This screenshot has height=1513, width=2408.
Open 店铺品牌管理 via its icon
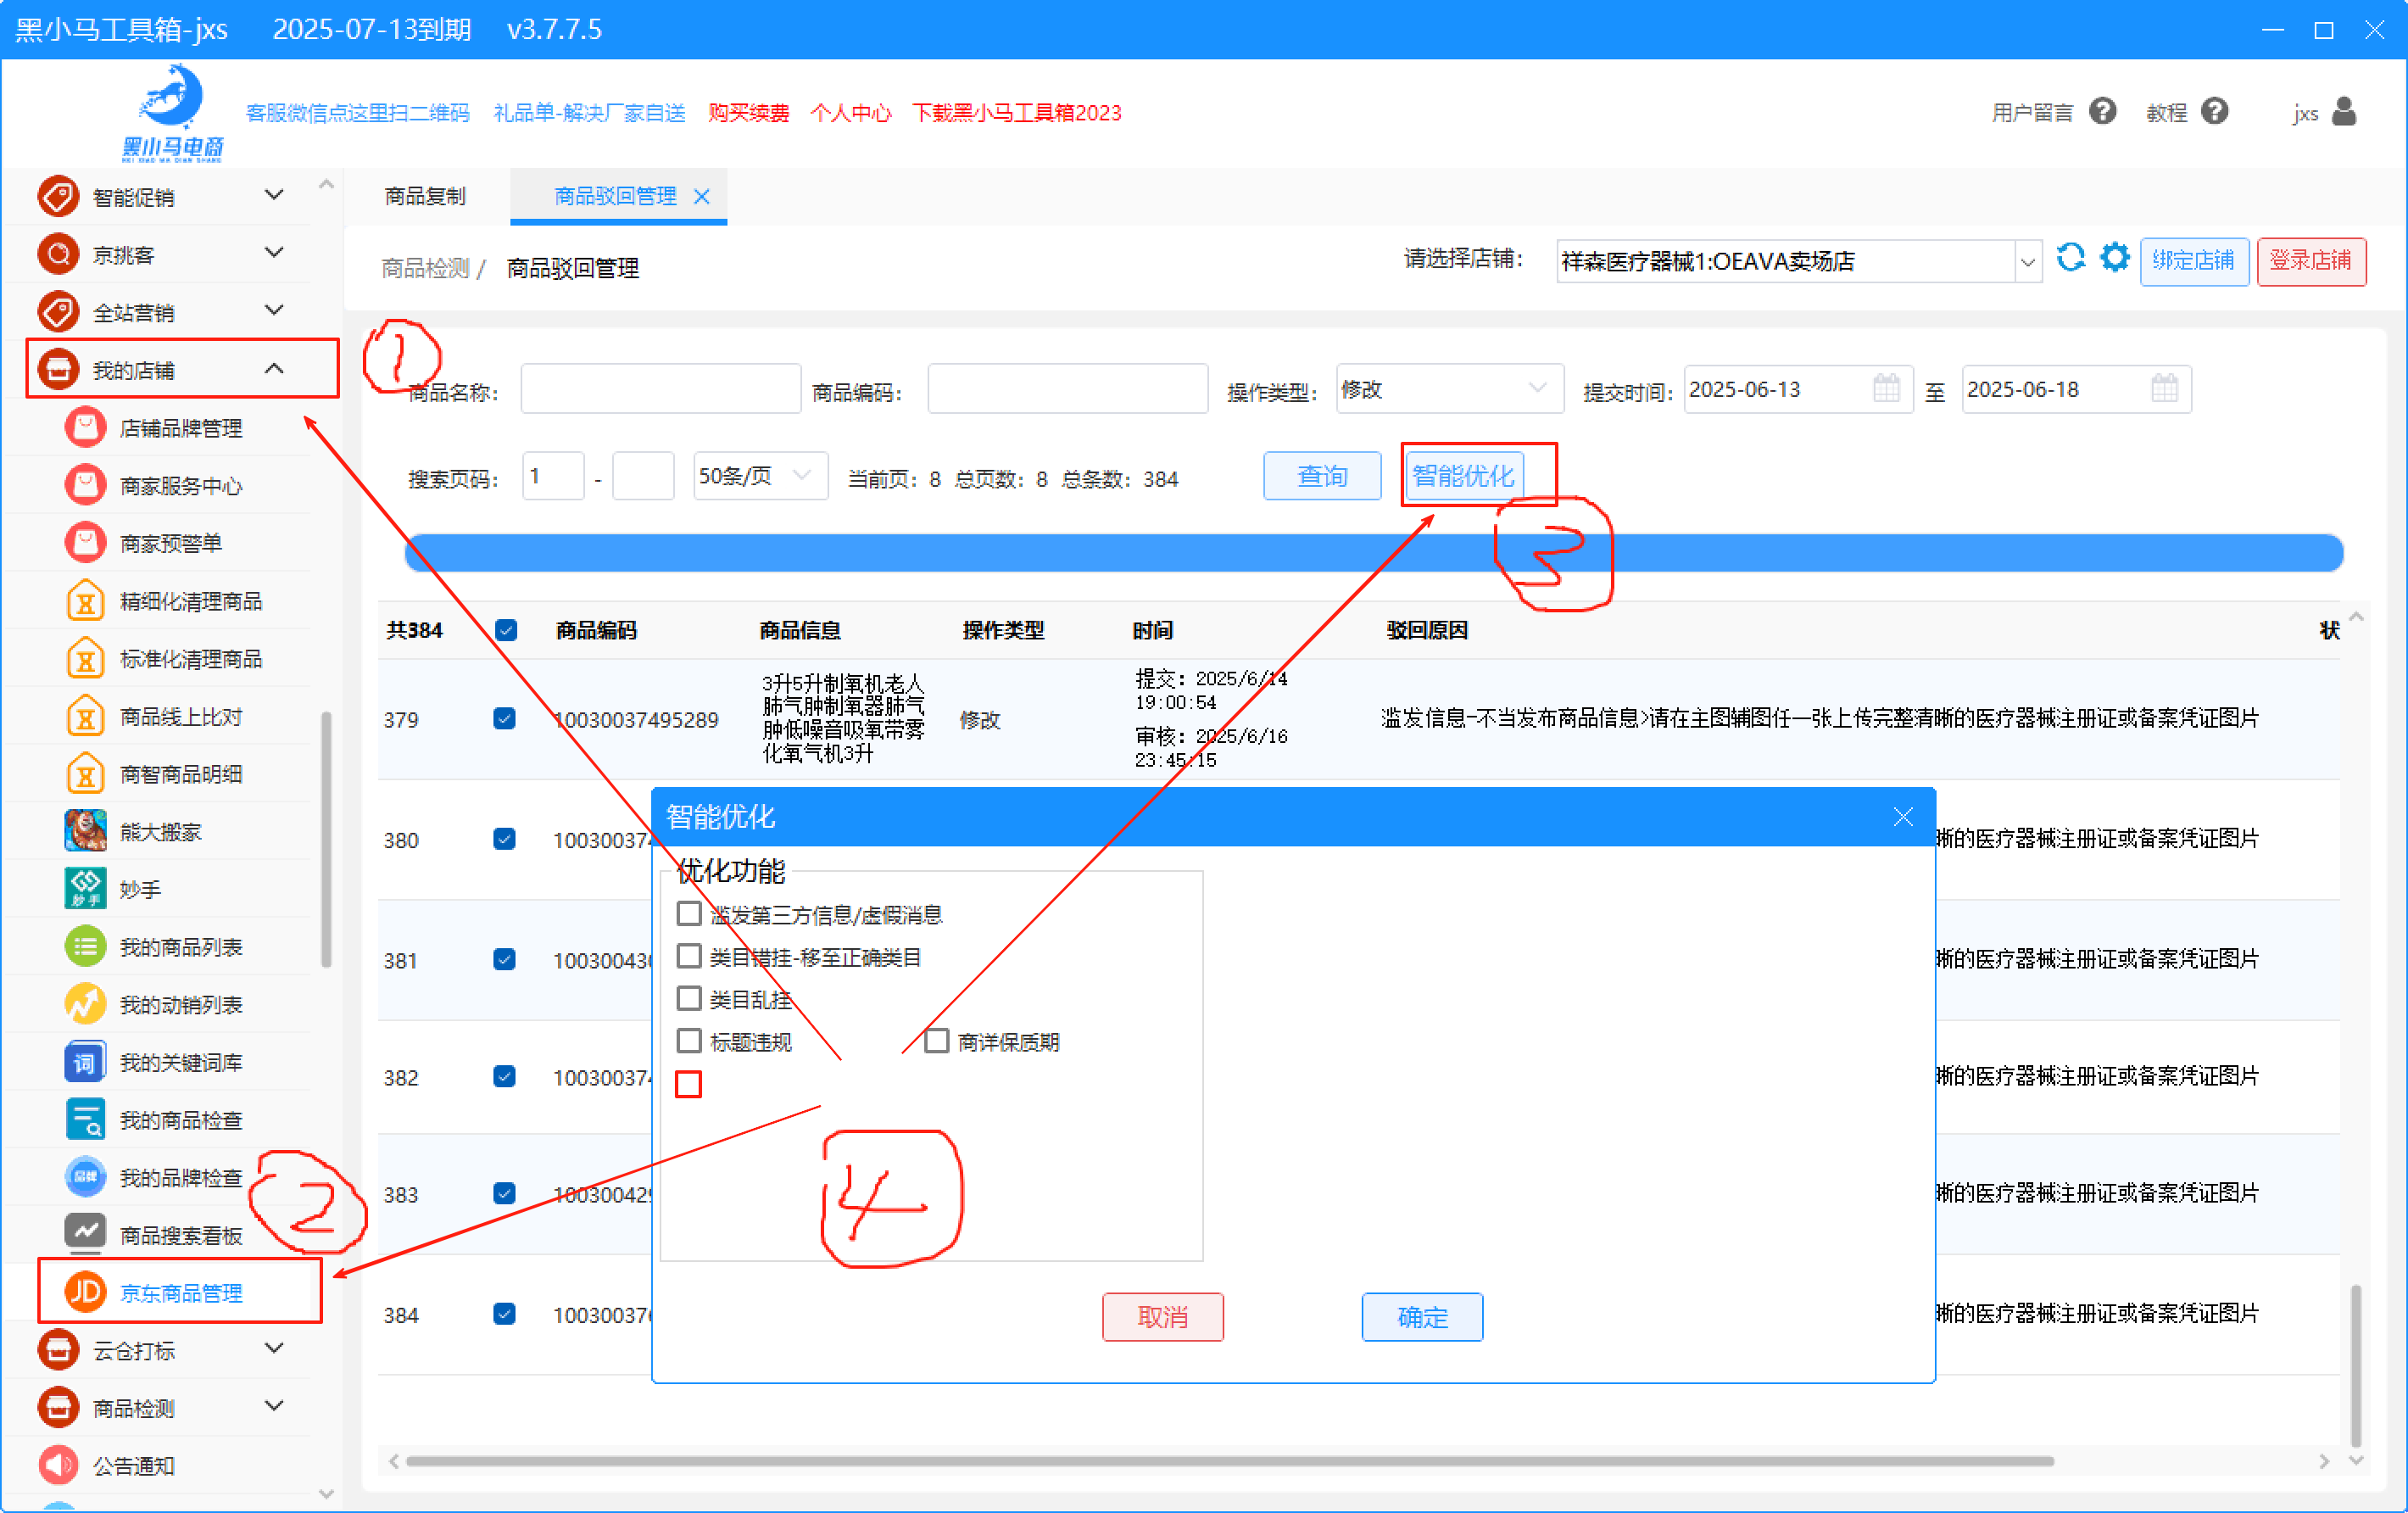[85, 428]
